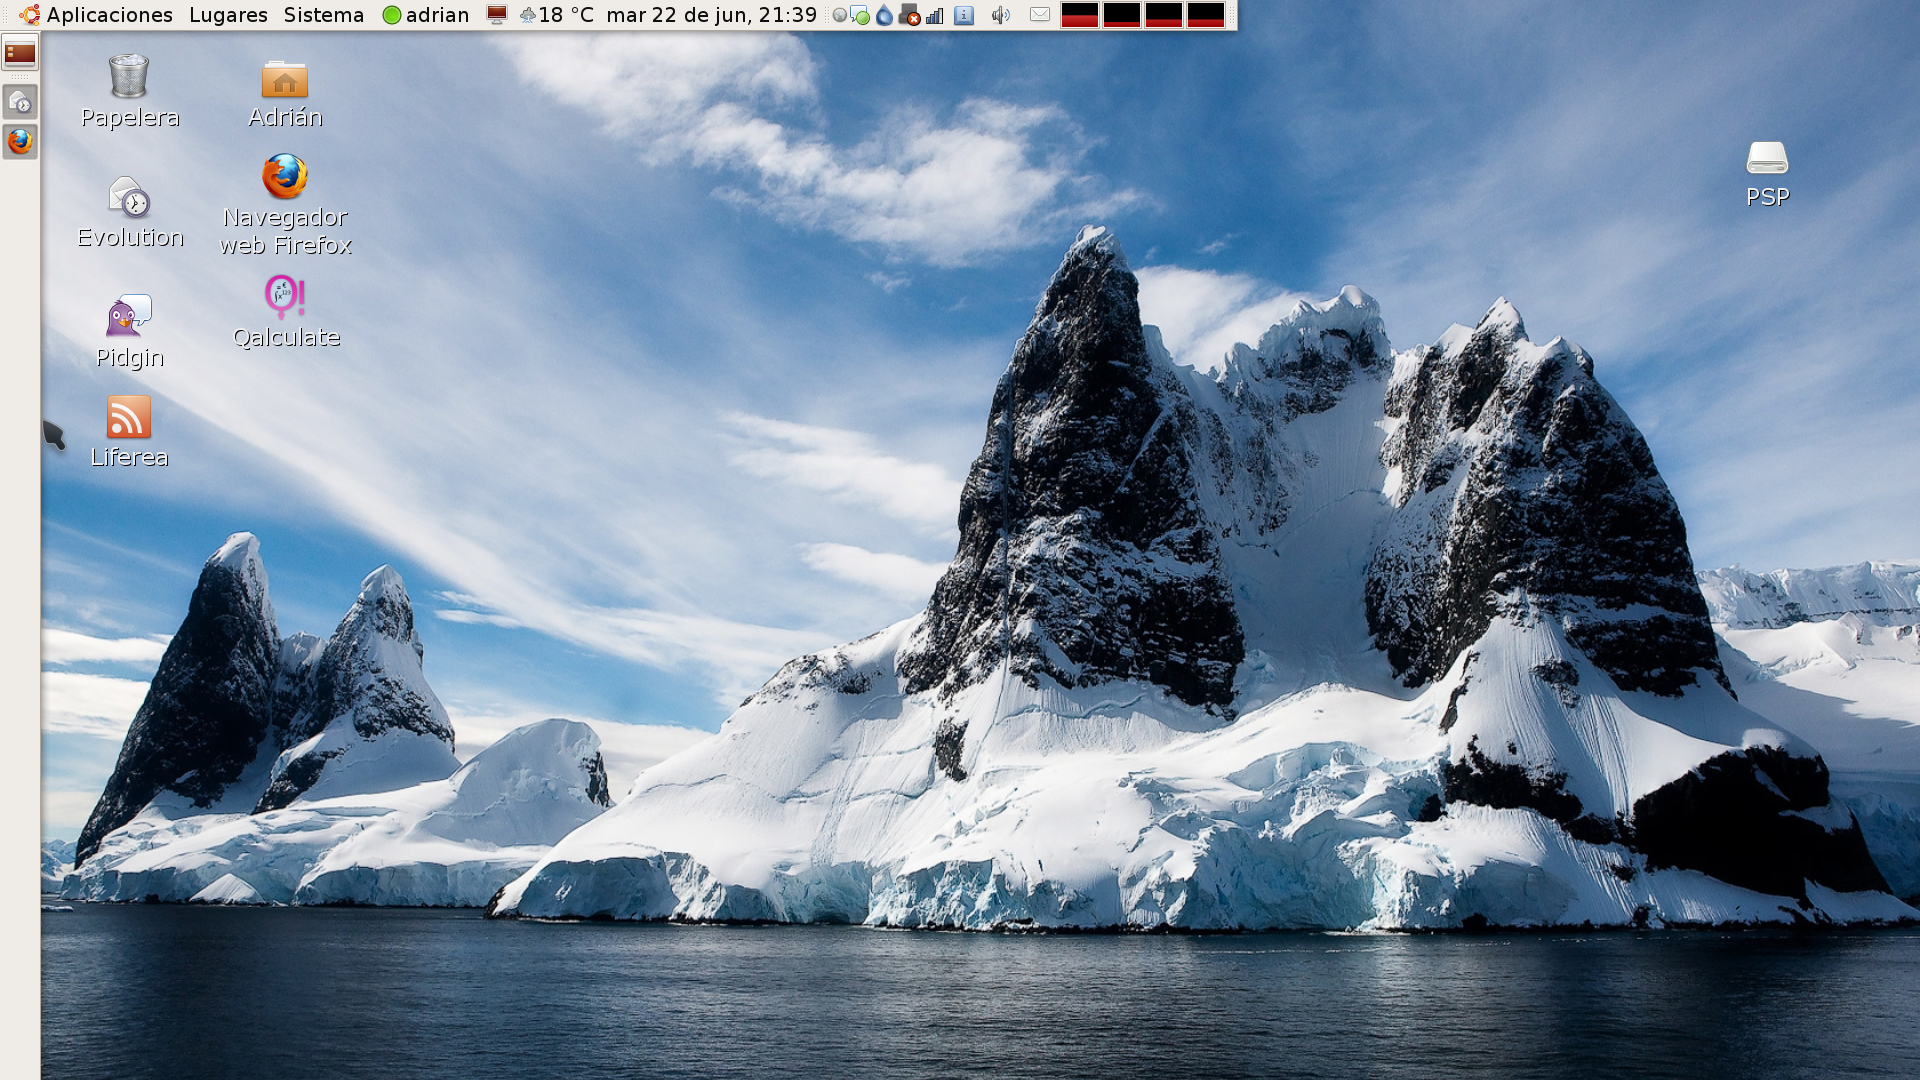Click the Firefox launcher in the left panel
The width and height of the screenshot is (1920, 1080).
(x=20, y=142)
